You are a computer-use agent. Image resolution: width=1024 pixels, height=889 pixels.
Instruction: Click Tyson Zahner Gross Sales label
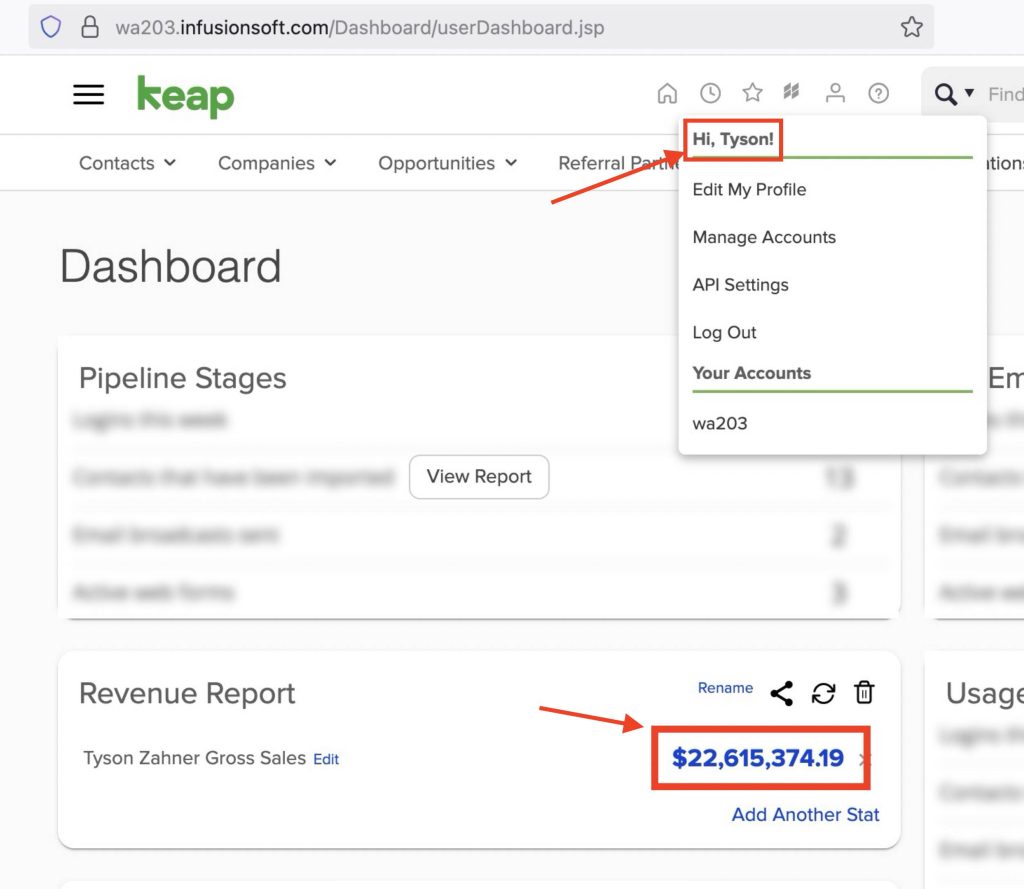[x=195, y=758]
